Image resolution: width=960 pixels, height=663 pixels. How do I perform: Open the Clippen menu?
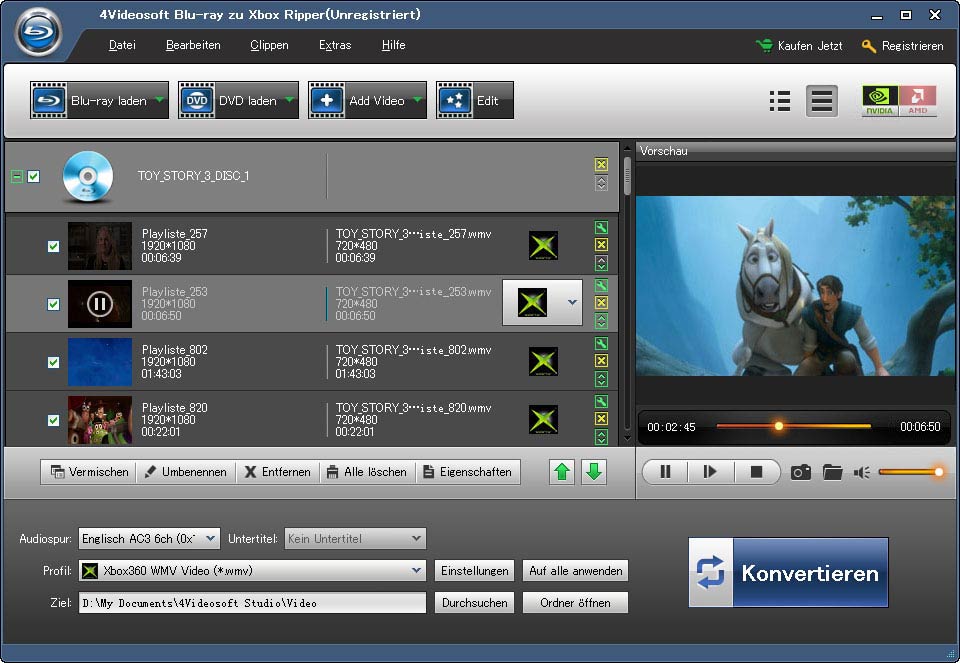pyautogui.click(x=269, y=45)
